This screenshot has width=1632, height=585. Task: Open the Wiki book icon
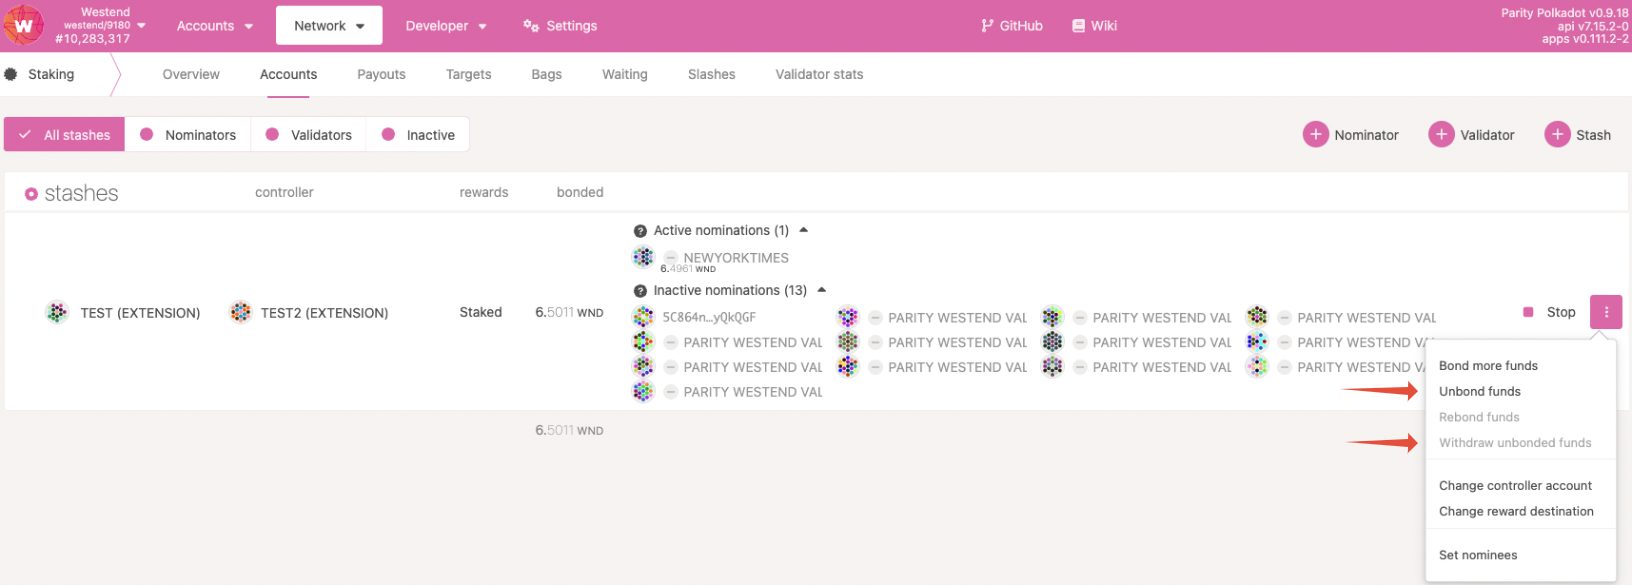1078,26
